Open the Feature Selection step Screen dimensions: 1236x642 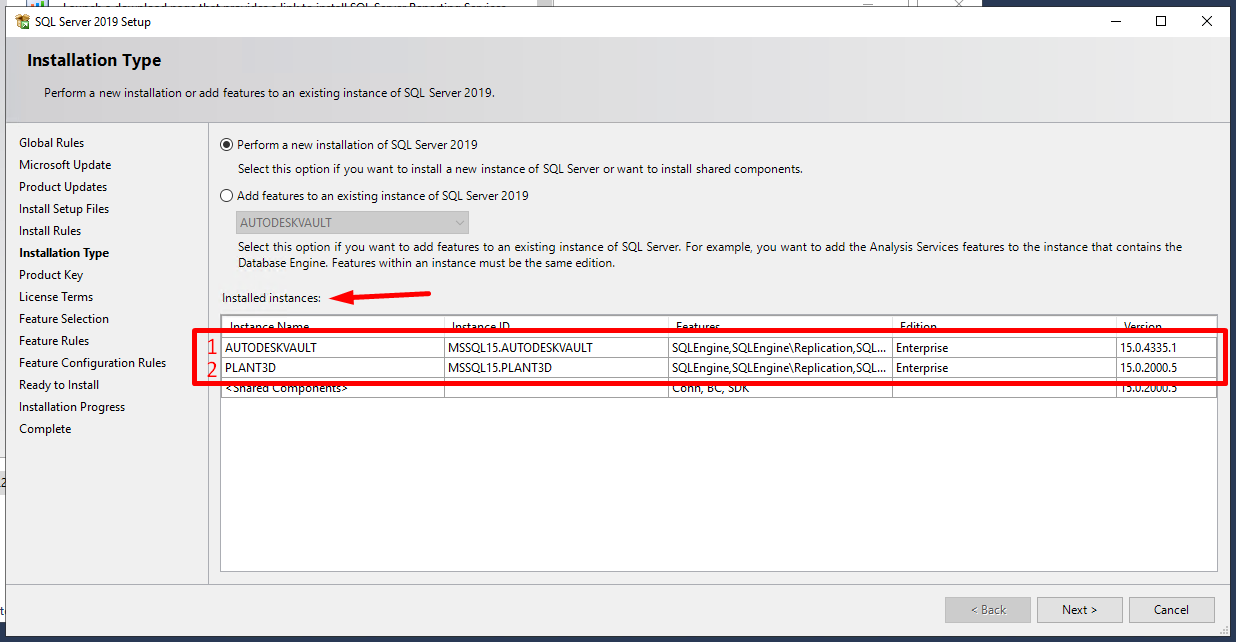[x=63, y=318]
